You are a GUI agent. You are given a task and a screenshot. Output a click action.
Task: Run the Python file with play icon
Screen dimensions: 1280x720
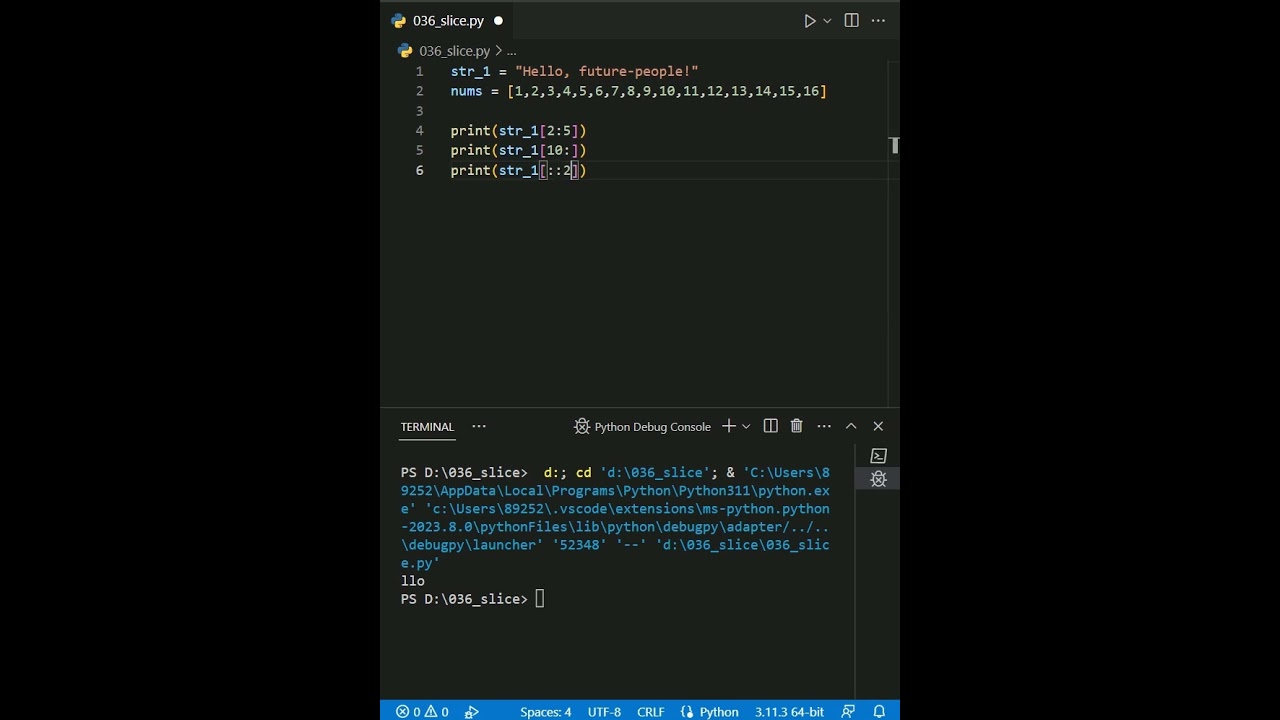click(x=810, y=21)
